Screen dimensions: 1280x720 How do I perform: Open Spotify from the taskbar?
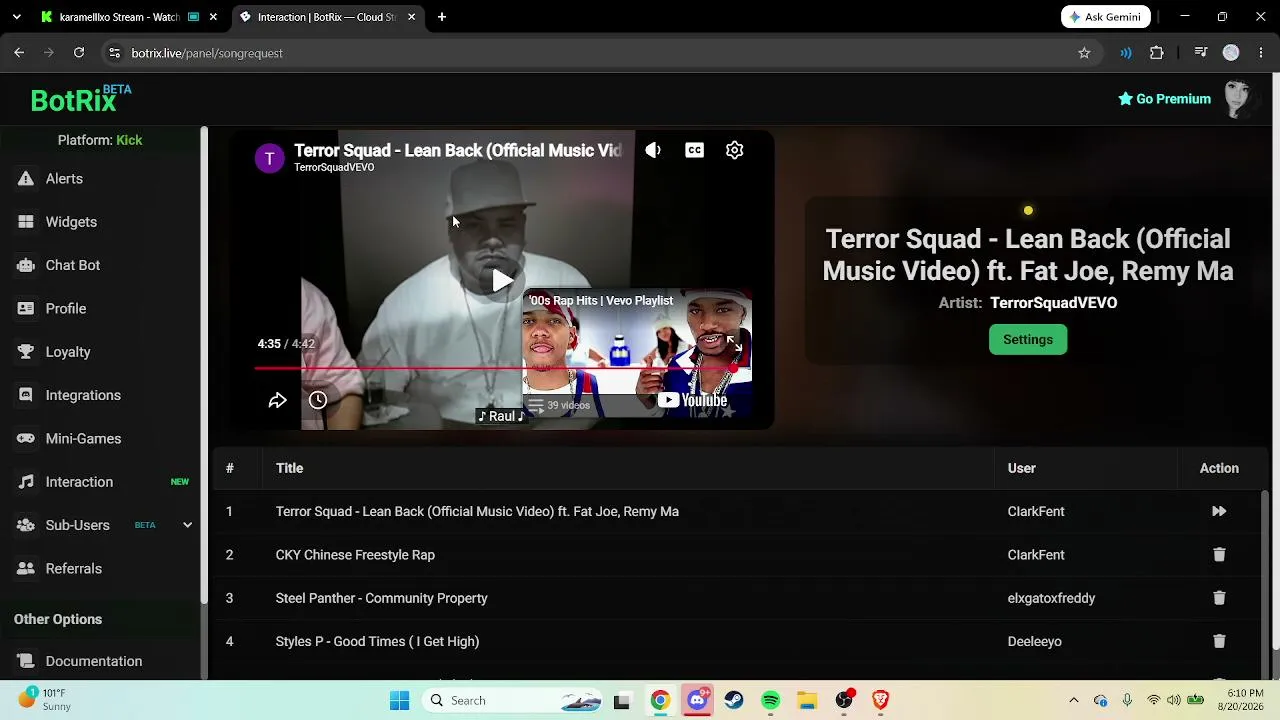click(x=770, y=700)
